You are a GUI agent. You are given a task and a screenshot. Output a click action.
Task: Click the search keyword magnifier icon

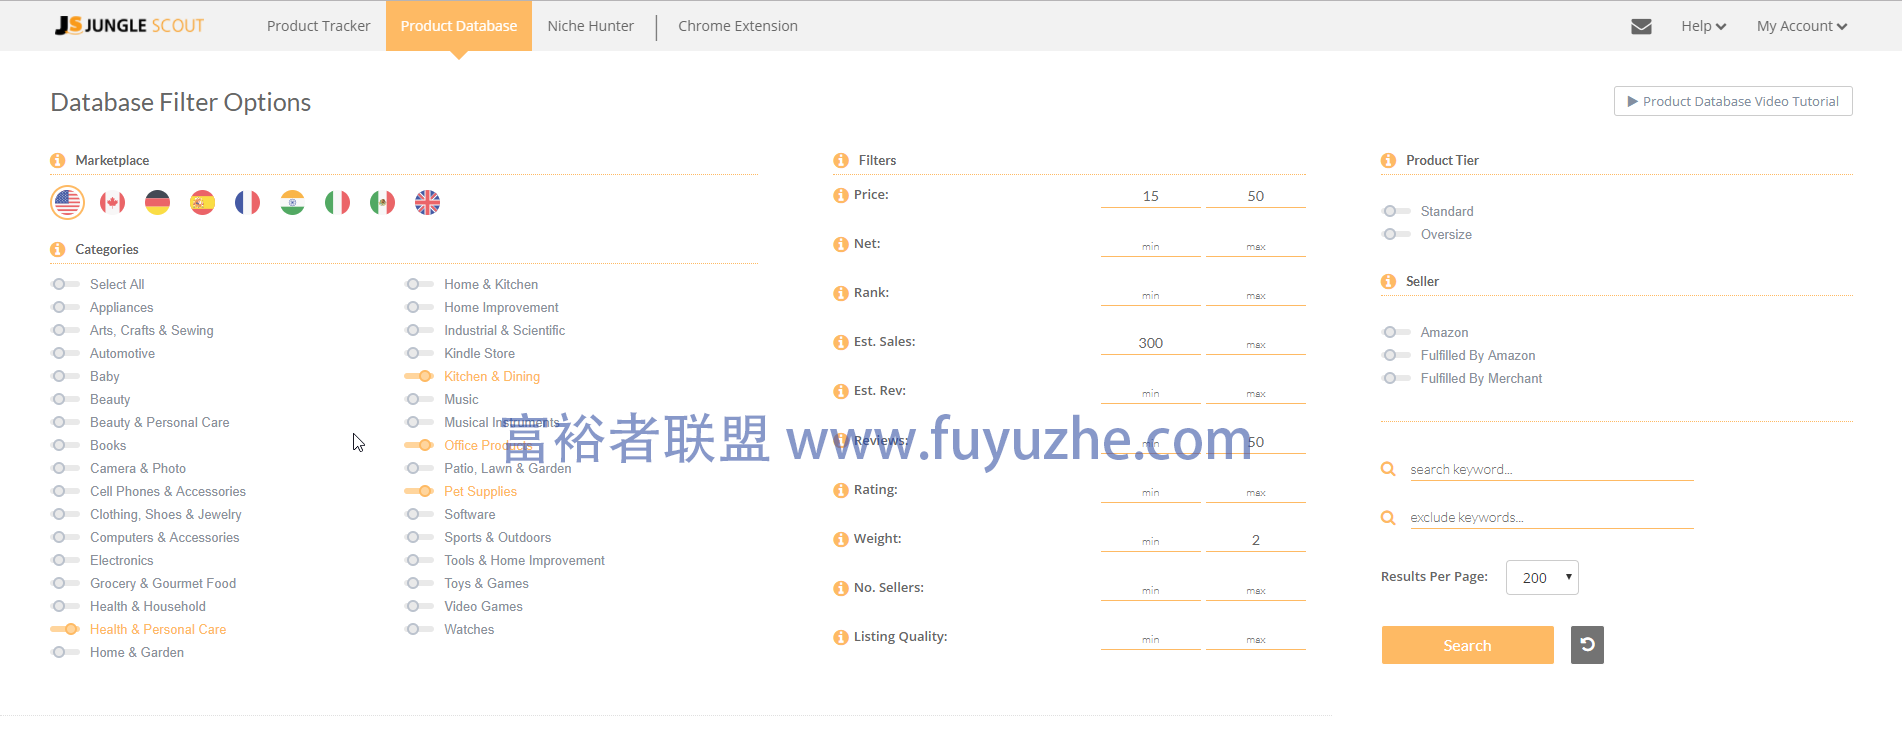[x=1389, y=469]
